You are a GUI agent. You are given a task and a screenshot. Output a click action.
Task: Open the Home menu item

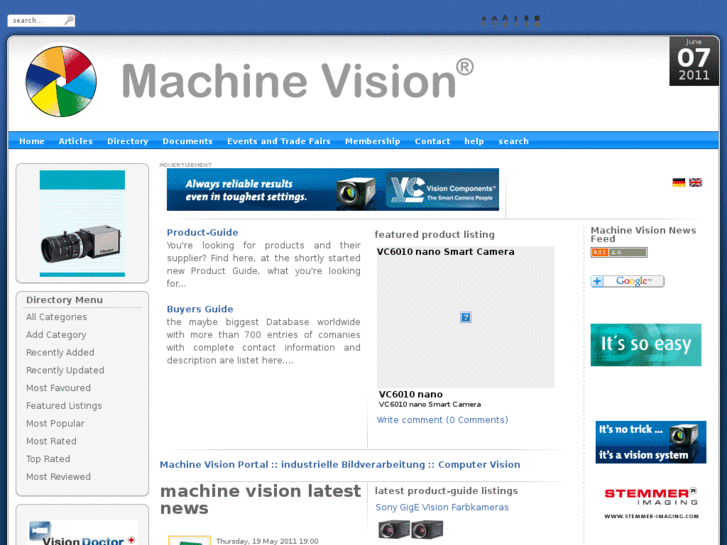(32, 141)
